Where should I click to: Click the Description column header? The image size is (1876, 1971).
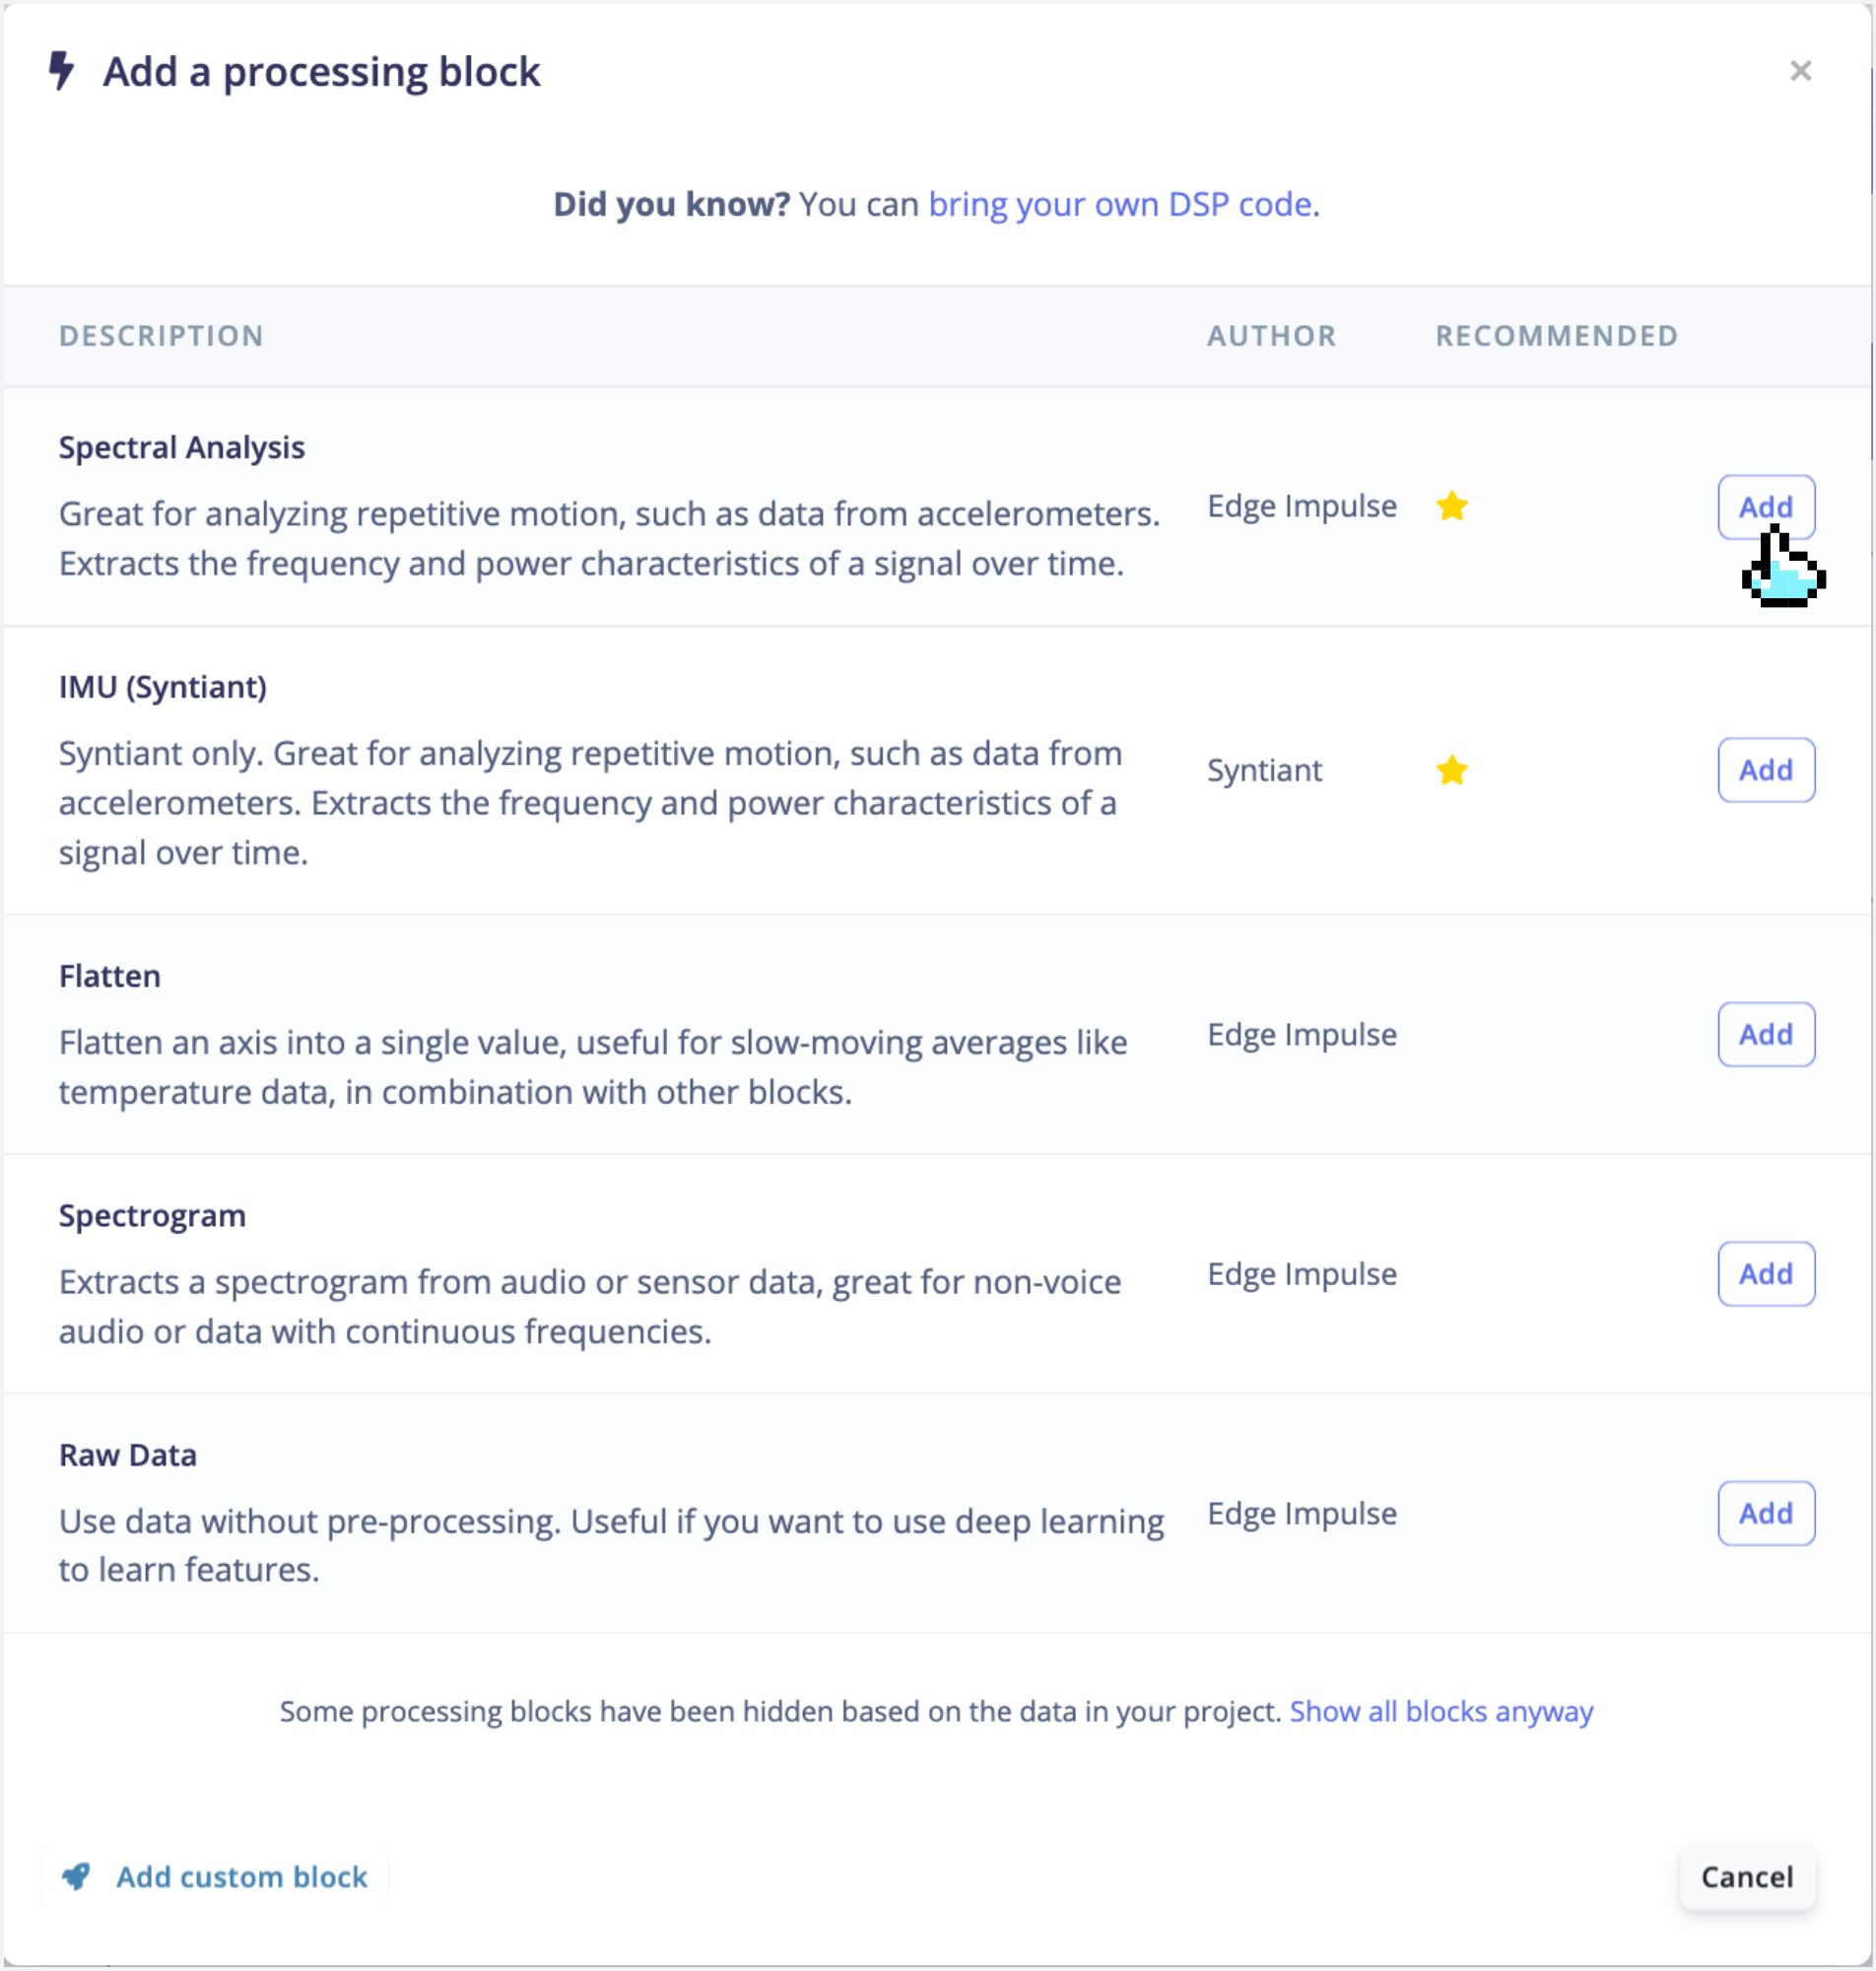(x=161, y=336)
